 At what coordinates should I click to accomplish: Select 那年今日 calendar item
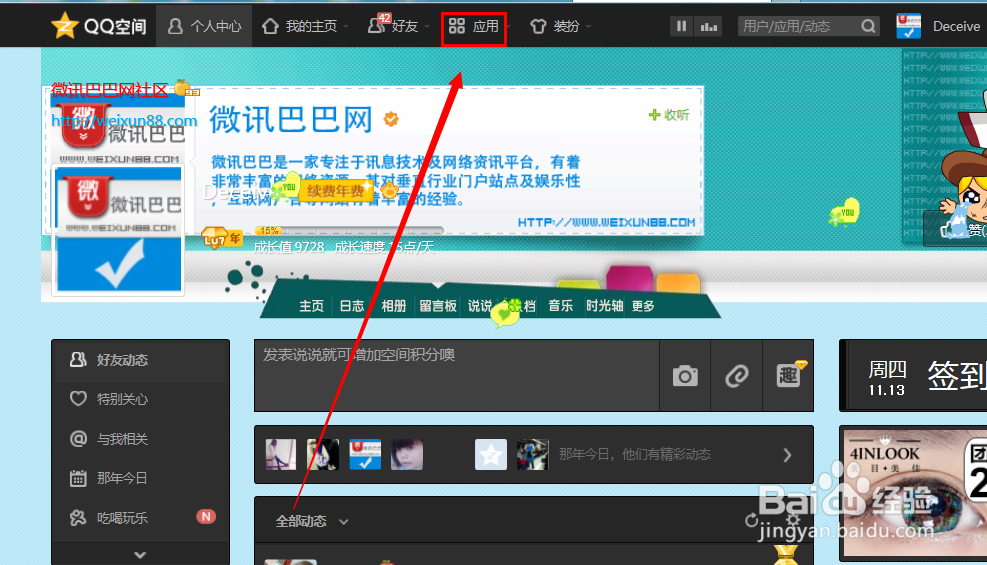[x=140, y=478]
